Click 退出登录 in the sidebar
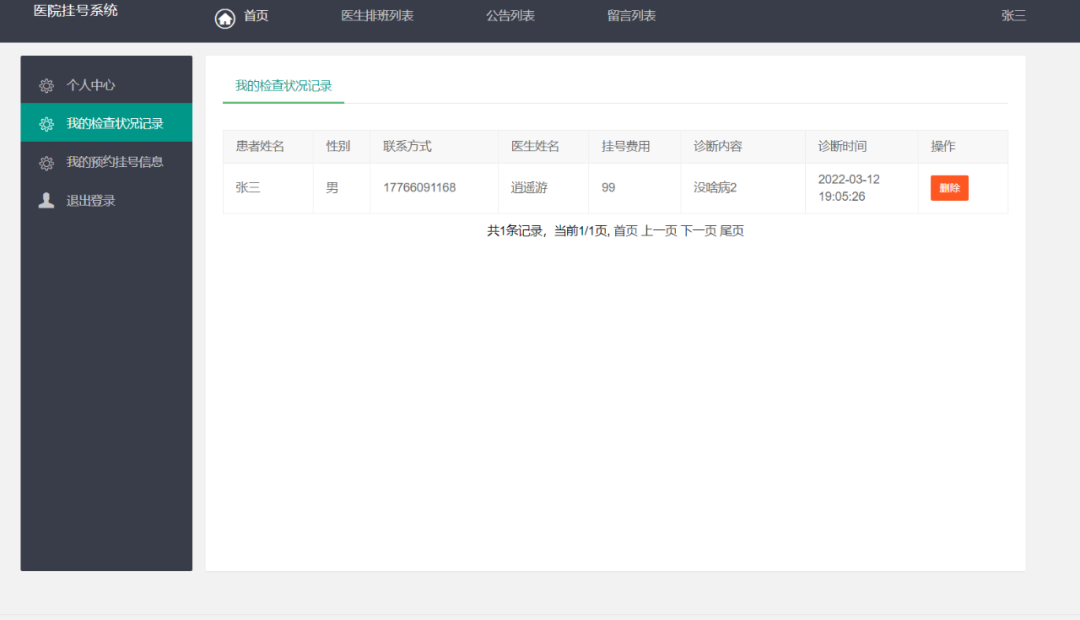 (x=106, y=200)
